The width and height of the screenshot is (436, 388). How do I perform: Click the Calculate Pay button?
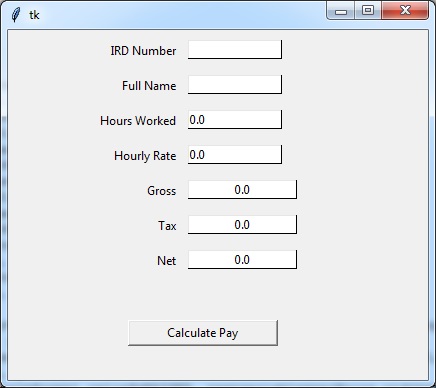click(x=203, y=333)
